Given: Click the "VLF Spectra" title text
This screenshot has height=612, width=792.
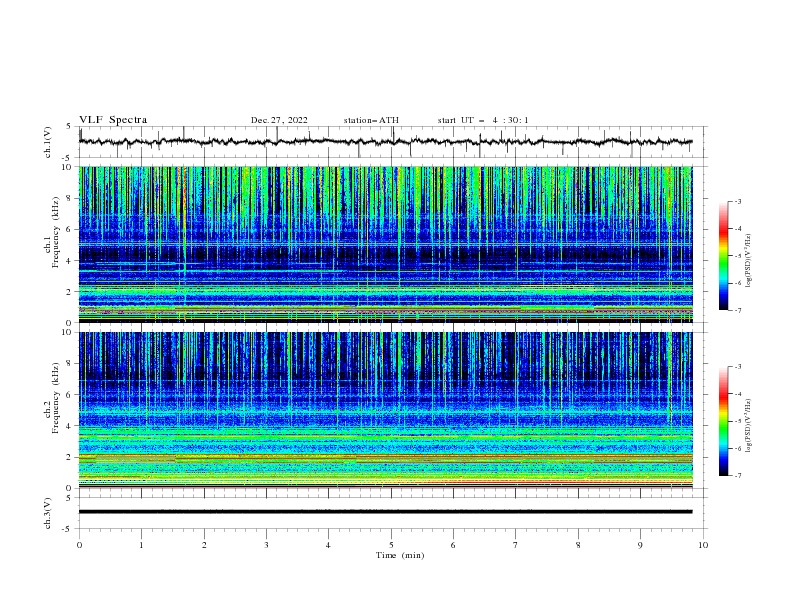Looking at the screenshot, I should pos(113,120).
